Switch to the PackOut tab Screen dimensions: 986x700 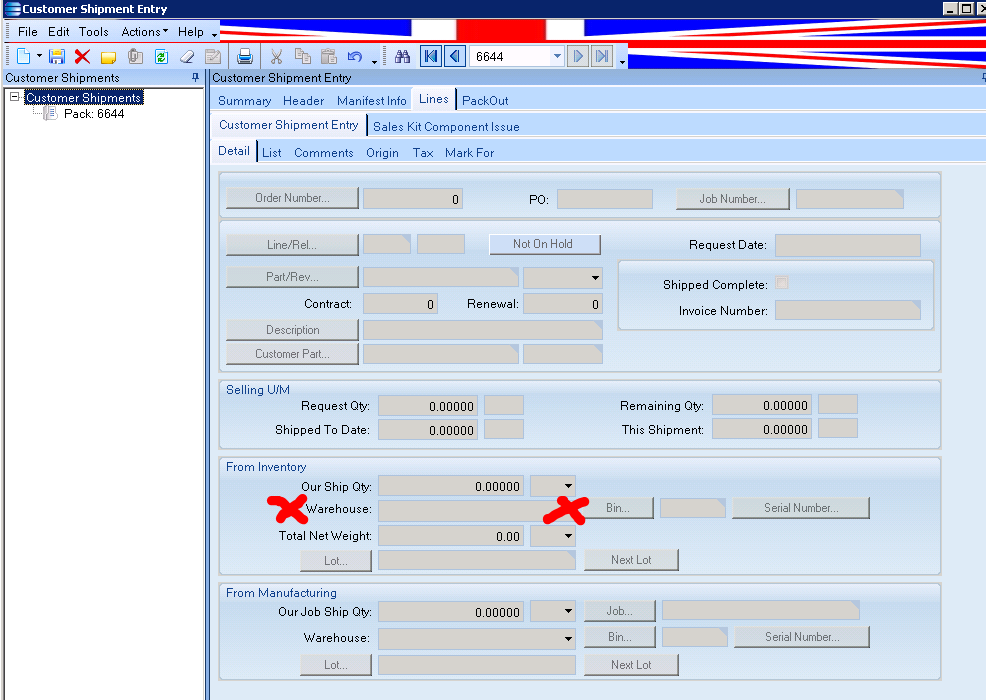point(485,101)
